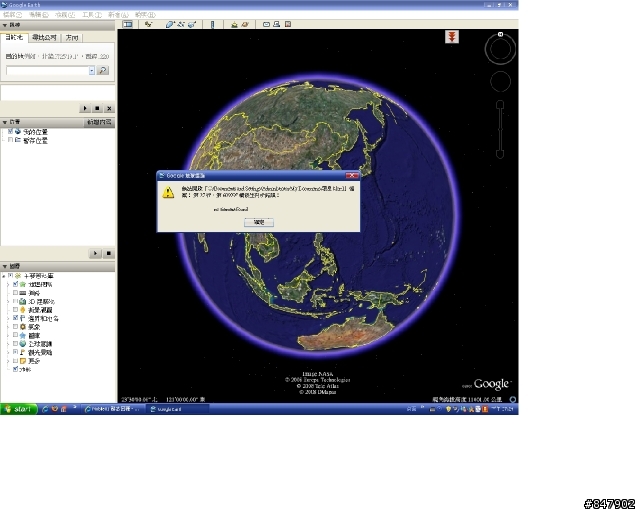
Task: Click the zoom-in end of slider
Action: click(x=500, y=105)
